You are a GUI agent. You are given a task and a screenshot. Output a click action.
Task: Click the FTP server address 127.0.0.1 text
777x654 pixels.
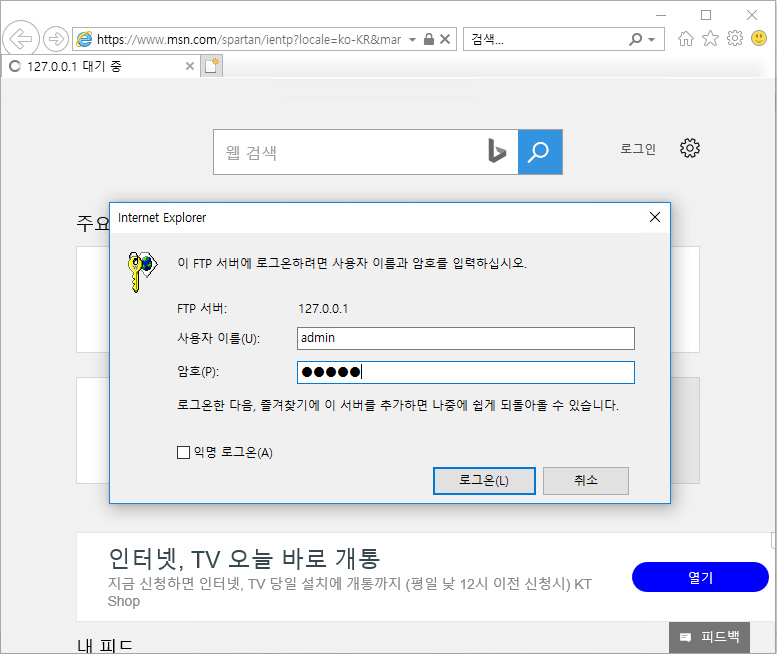(323, 309)
